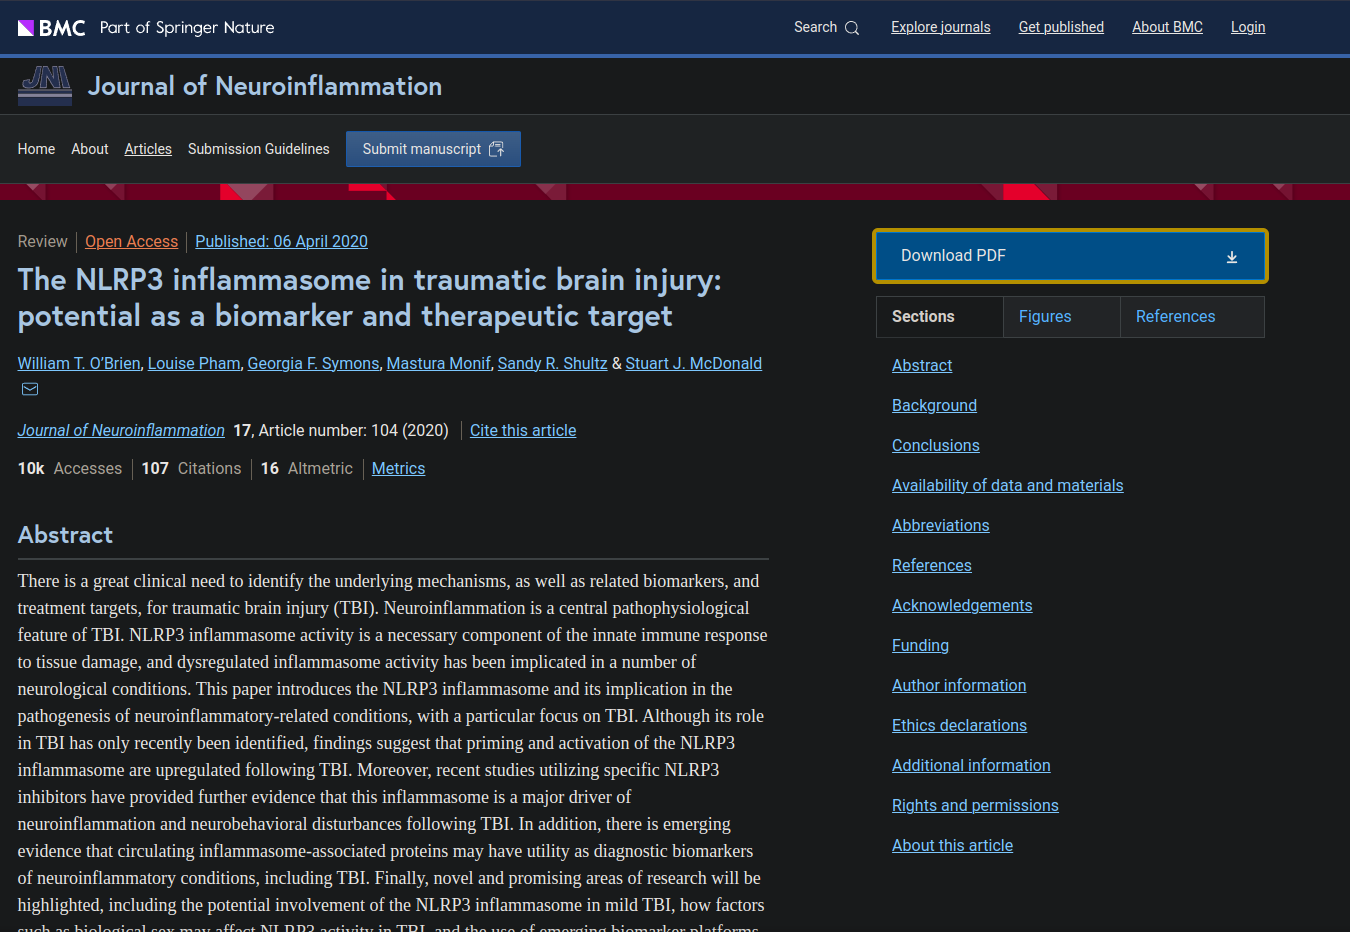The height and width of the screenshot is (932, 1350).
Task: Open author Georgia F. Symons
Action: coord(314,363)
